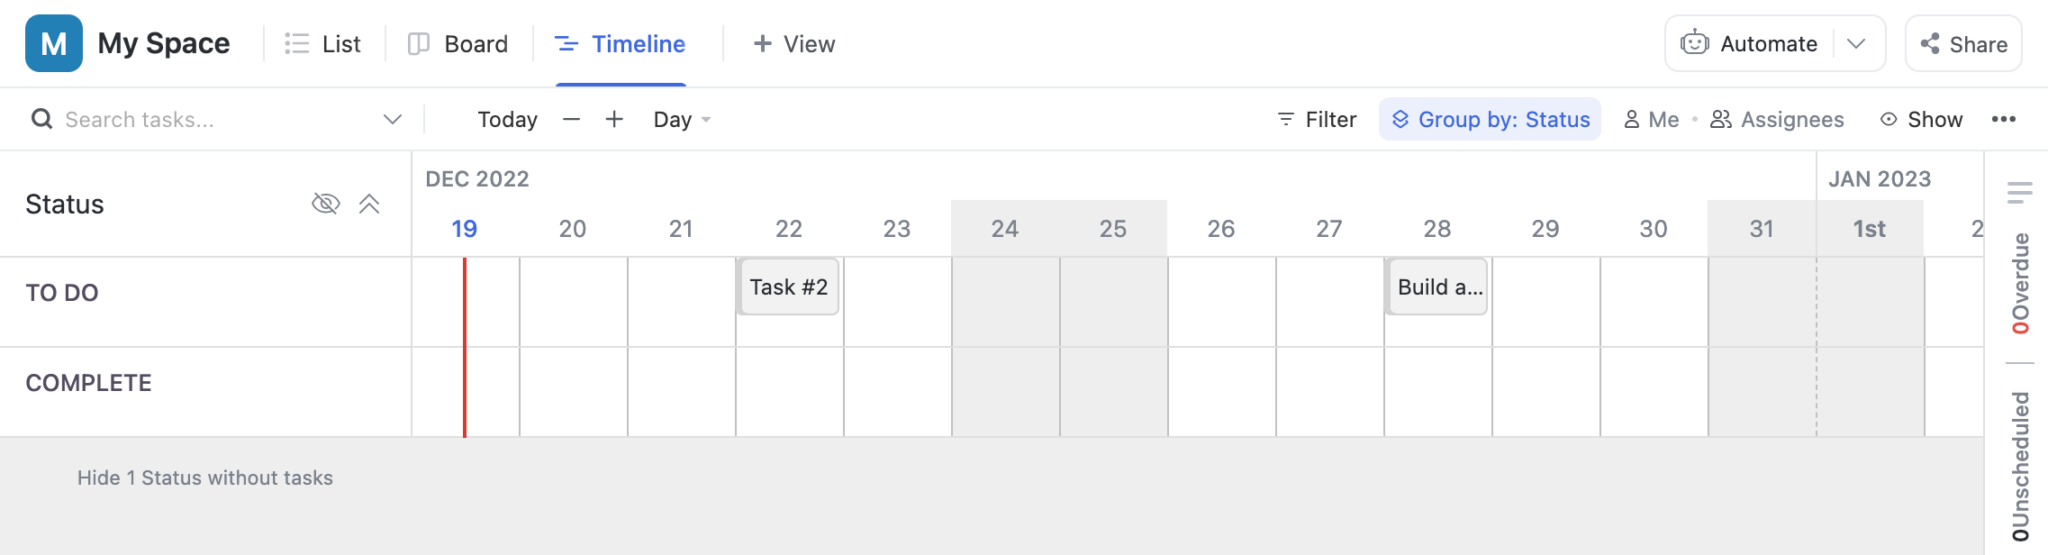Click the Share button
Image resolution: width=2048 pixels, height=555 pixels.
coord(1963,43)
